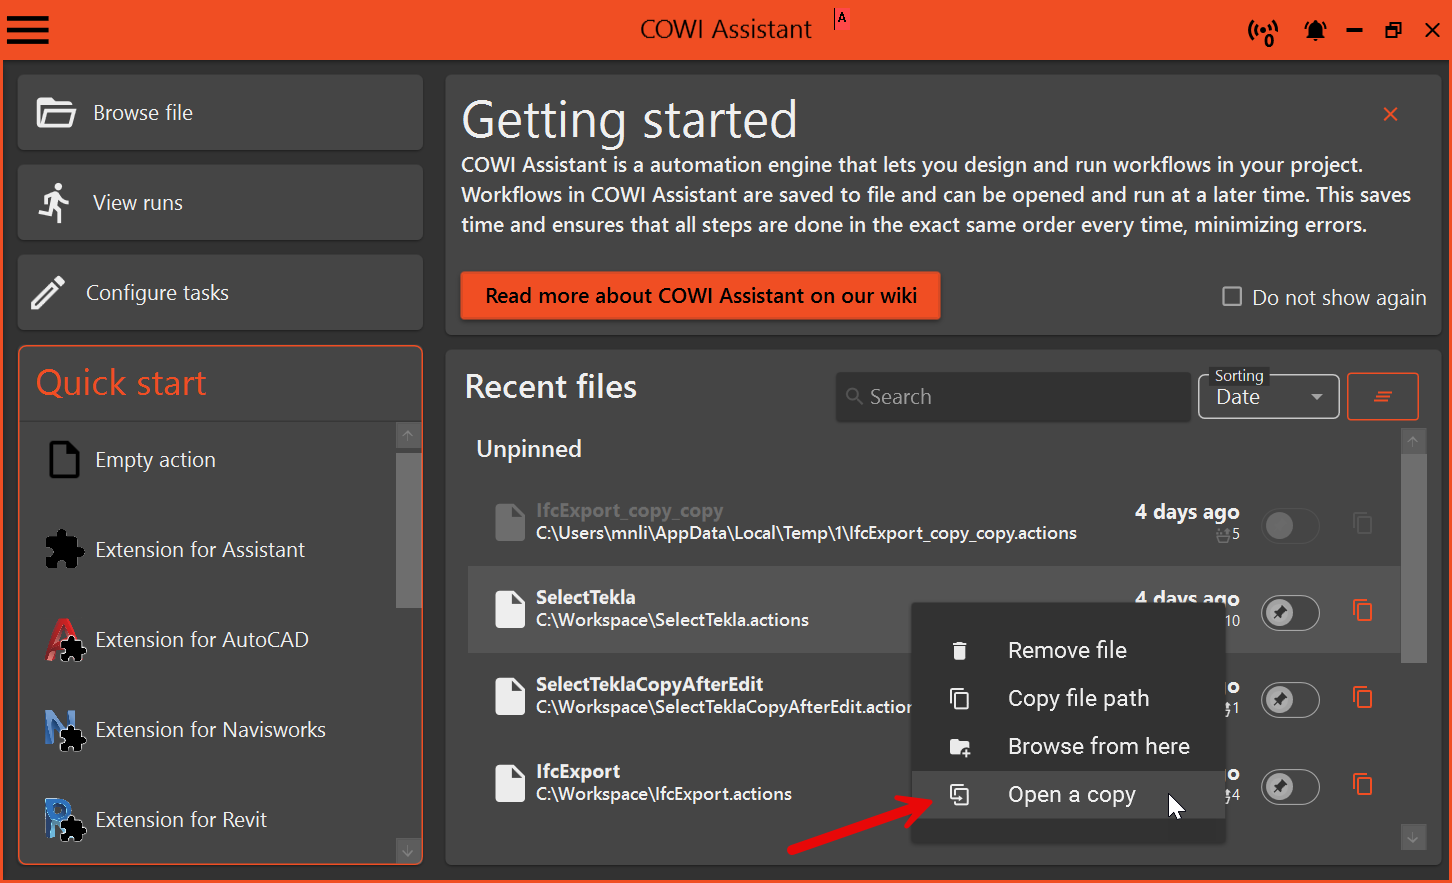Screen dimensions: 1452x883
Task: Open the Sorting Date dropdown
Action: coord(1268,396)
